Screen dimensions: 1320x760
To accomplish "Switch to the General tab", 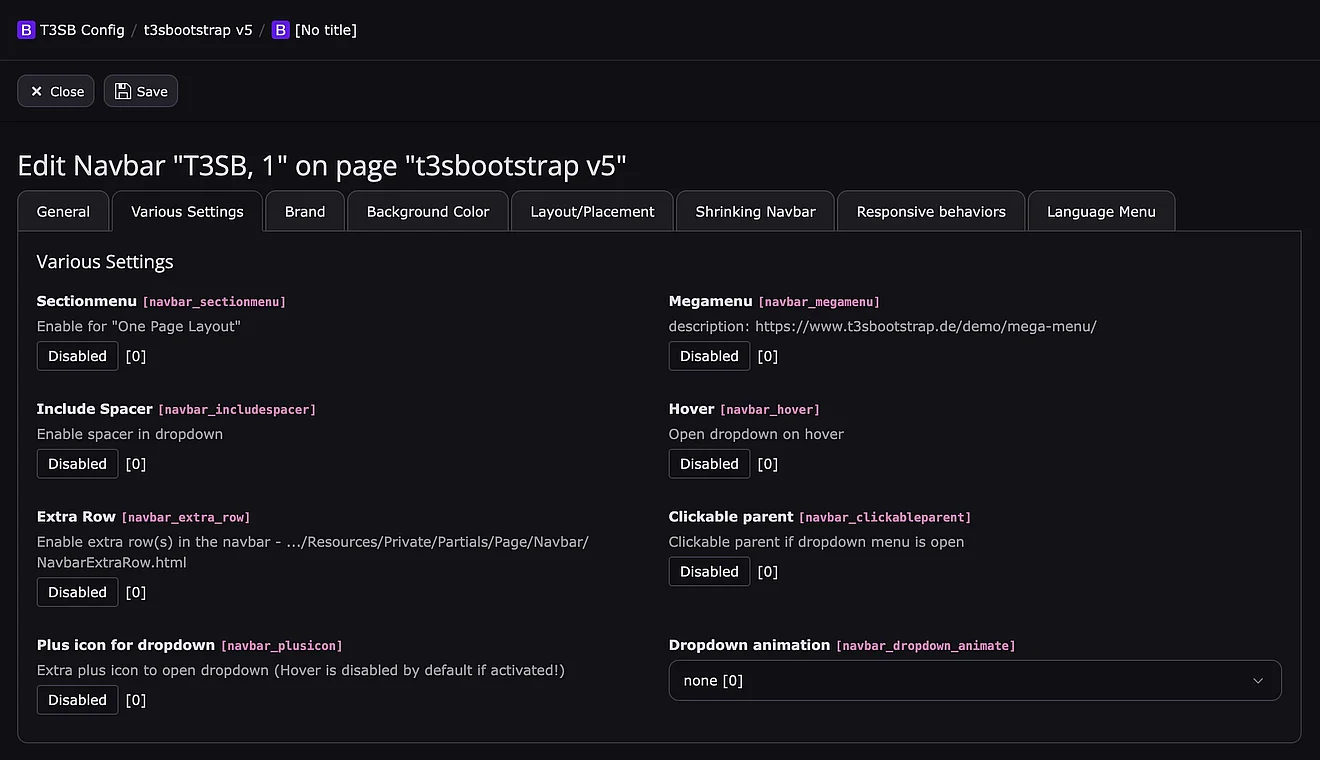I will pyautogui.click(x=63, y=212).
